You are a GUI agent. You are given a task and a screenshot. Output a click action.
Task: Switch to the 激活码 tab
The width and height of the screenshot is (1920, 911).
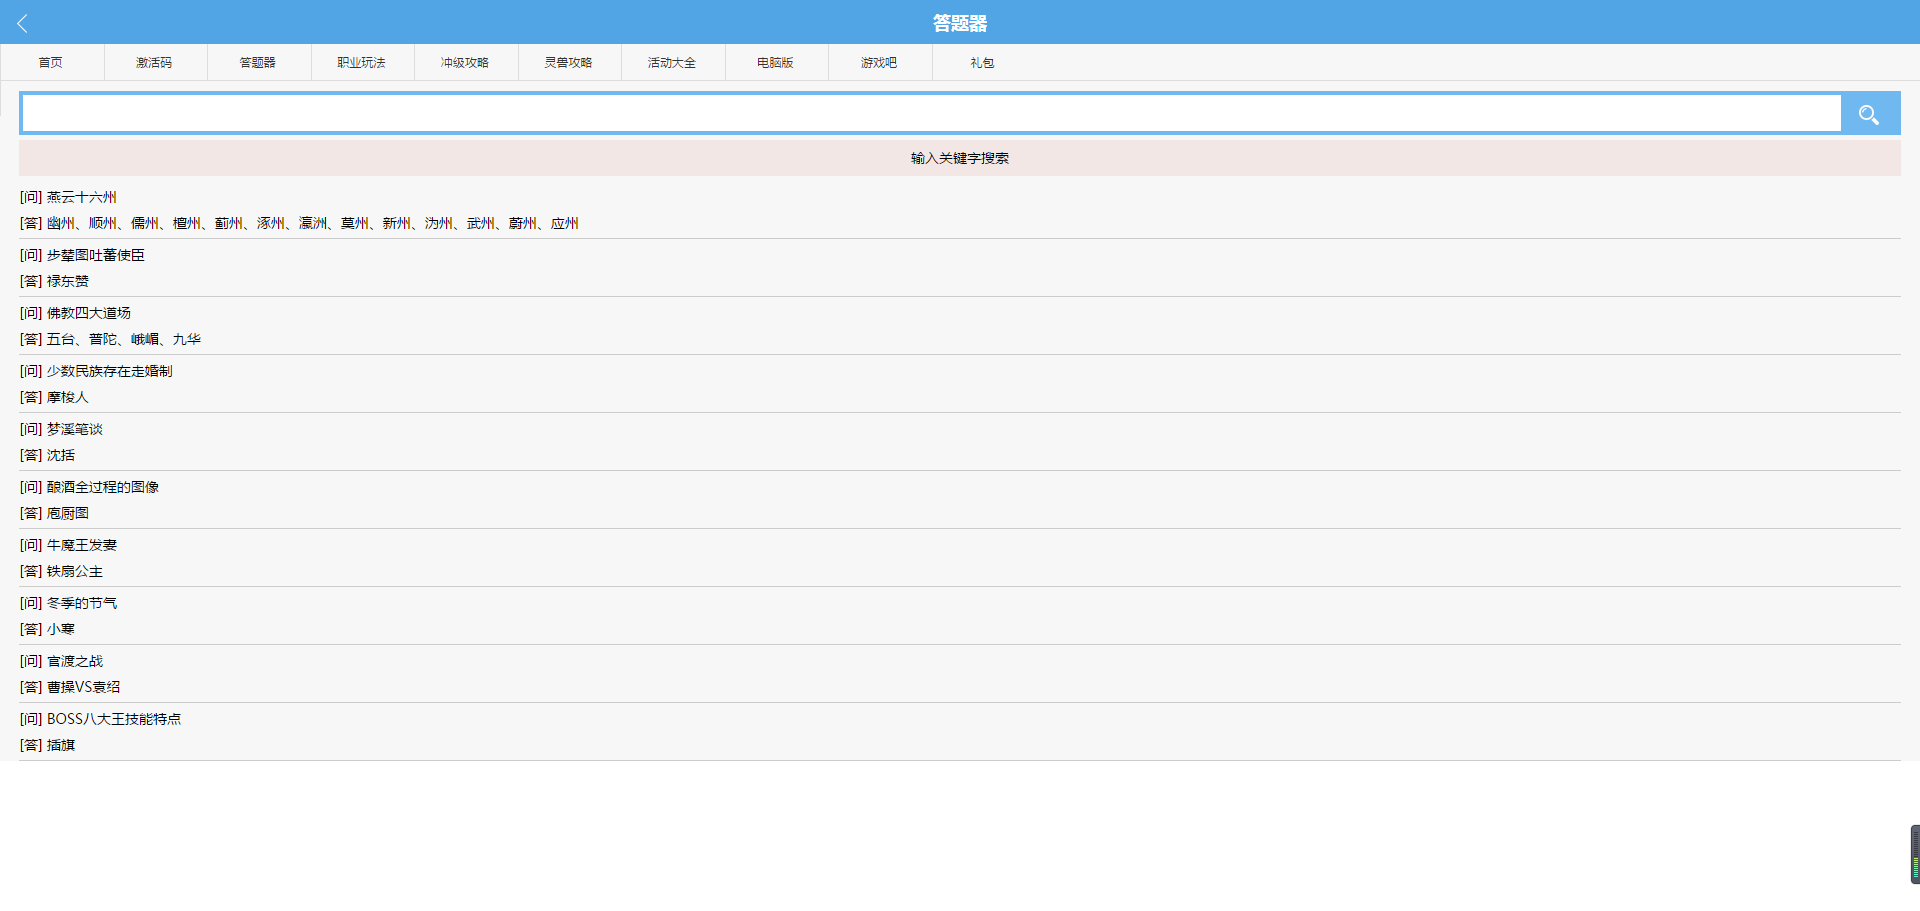tap(154, 62)
